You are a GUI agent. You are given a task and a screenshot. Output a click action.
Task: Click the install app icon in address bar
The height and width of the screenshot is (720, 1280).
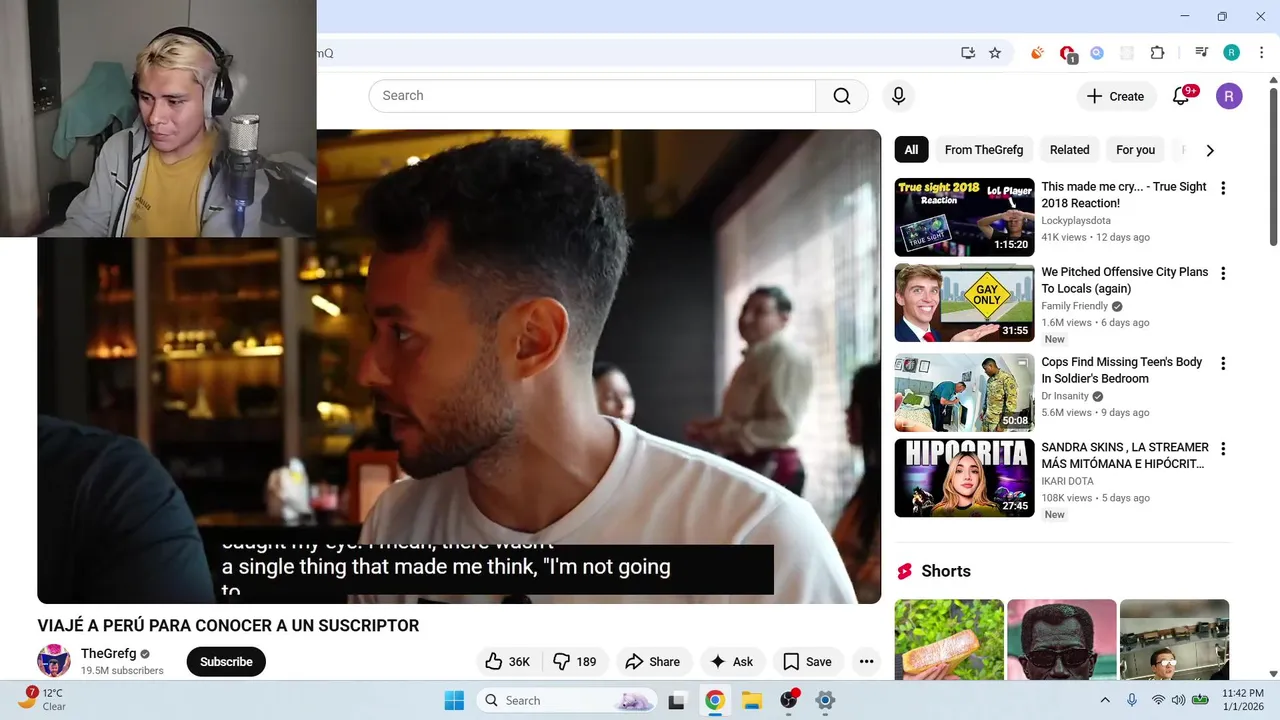click(x=968, y=53)
